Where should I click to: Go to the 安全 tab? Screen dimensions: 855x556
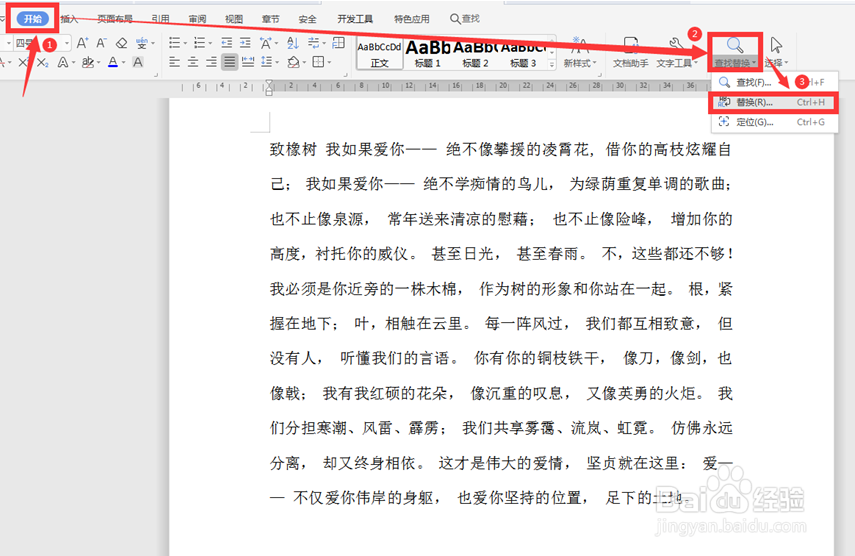(308, 19)
